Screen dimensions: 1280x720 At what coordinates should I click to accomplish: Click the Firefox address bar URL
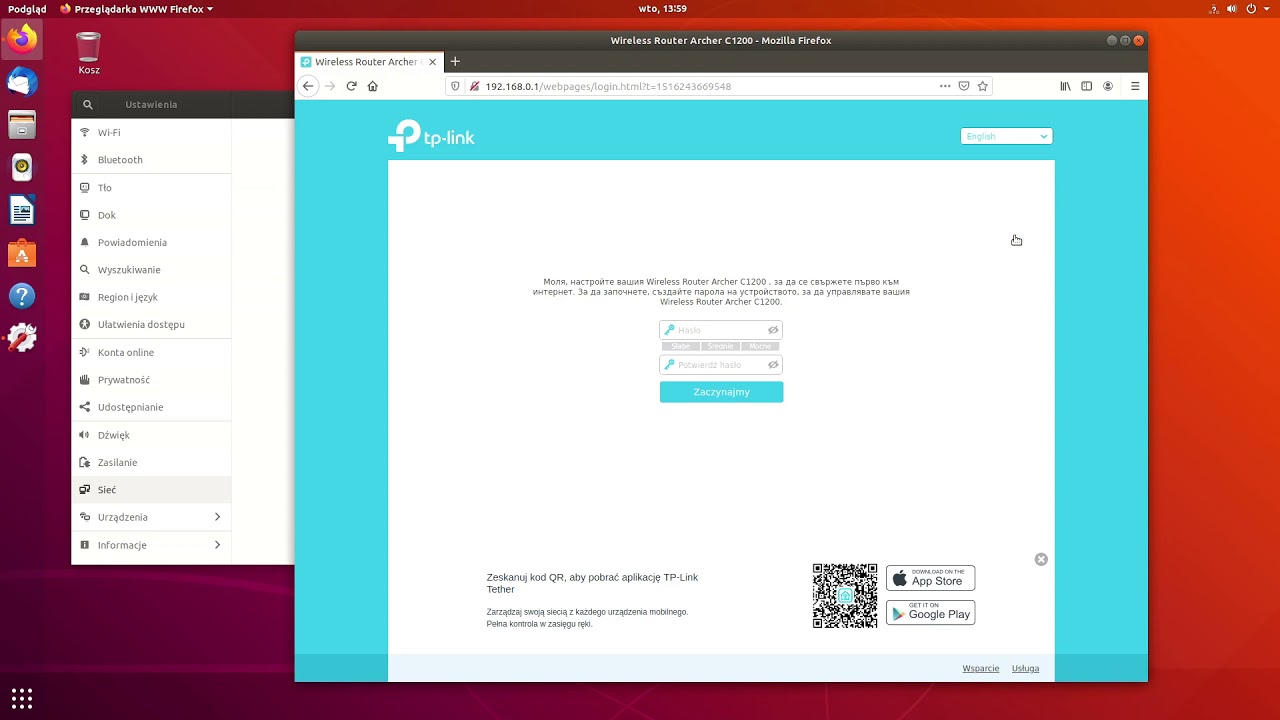click(x=608, y=86)
